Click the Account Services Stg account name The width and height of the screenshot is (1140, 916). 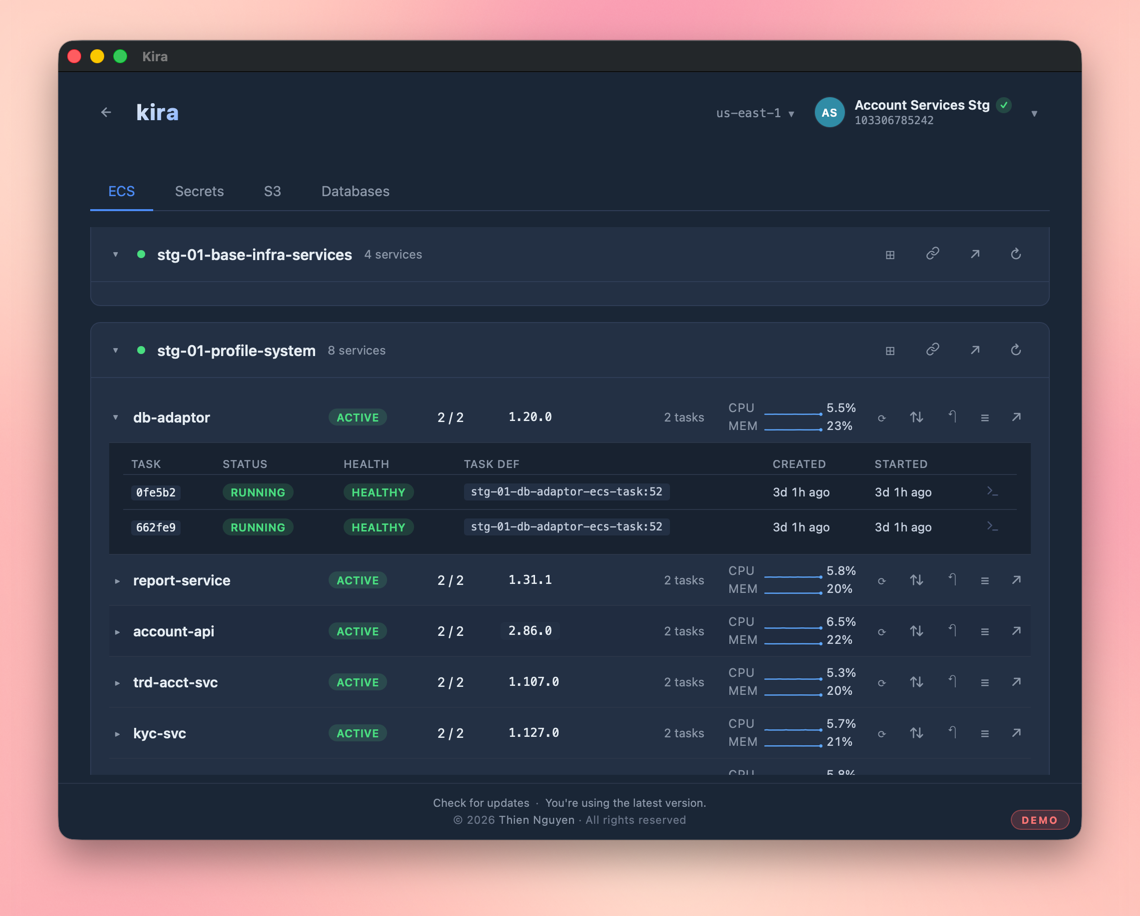(x=922, y=105)
